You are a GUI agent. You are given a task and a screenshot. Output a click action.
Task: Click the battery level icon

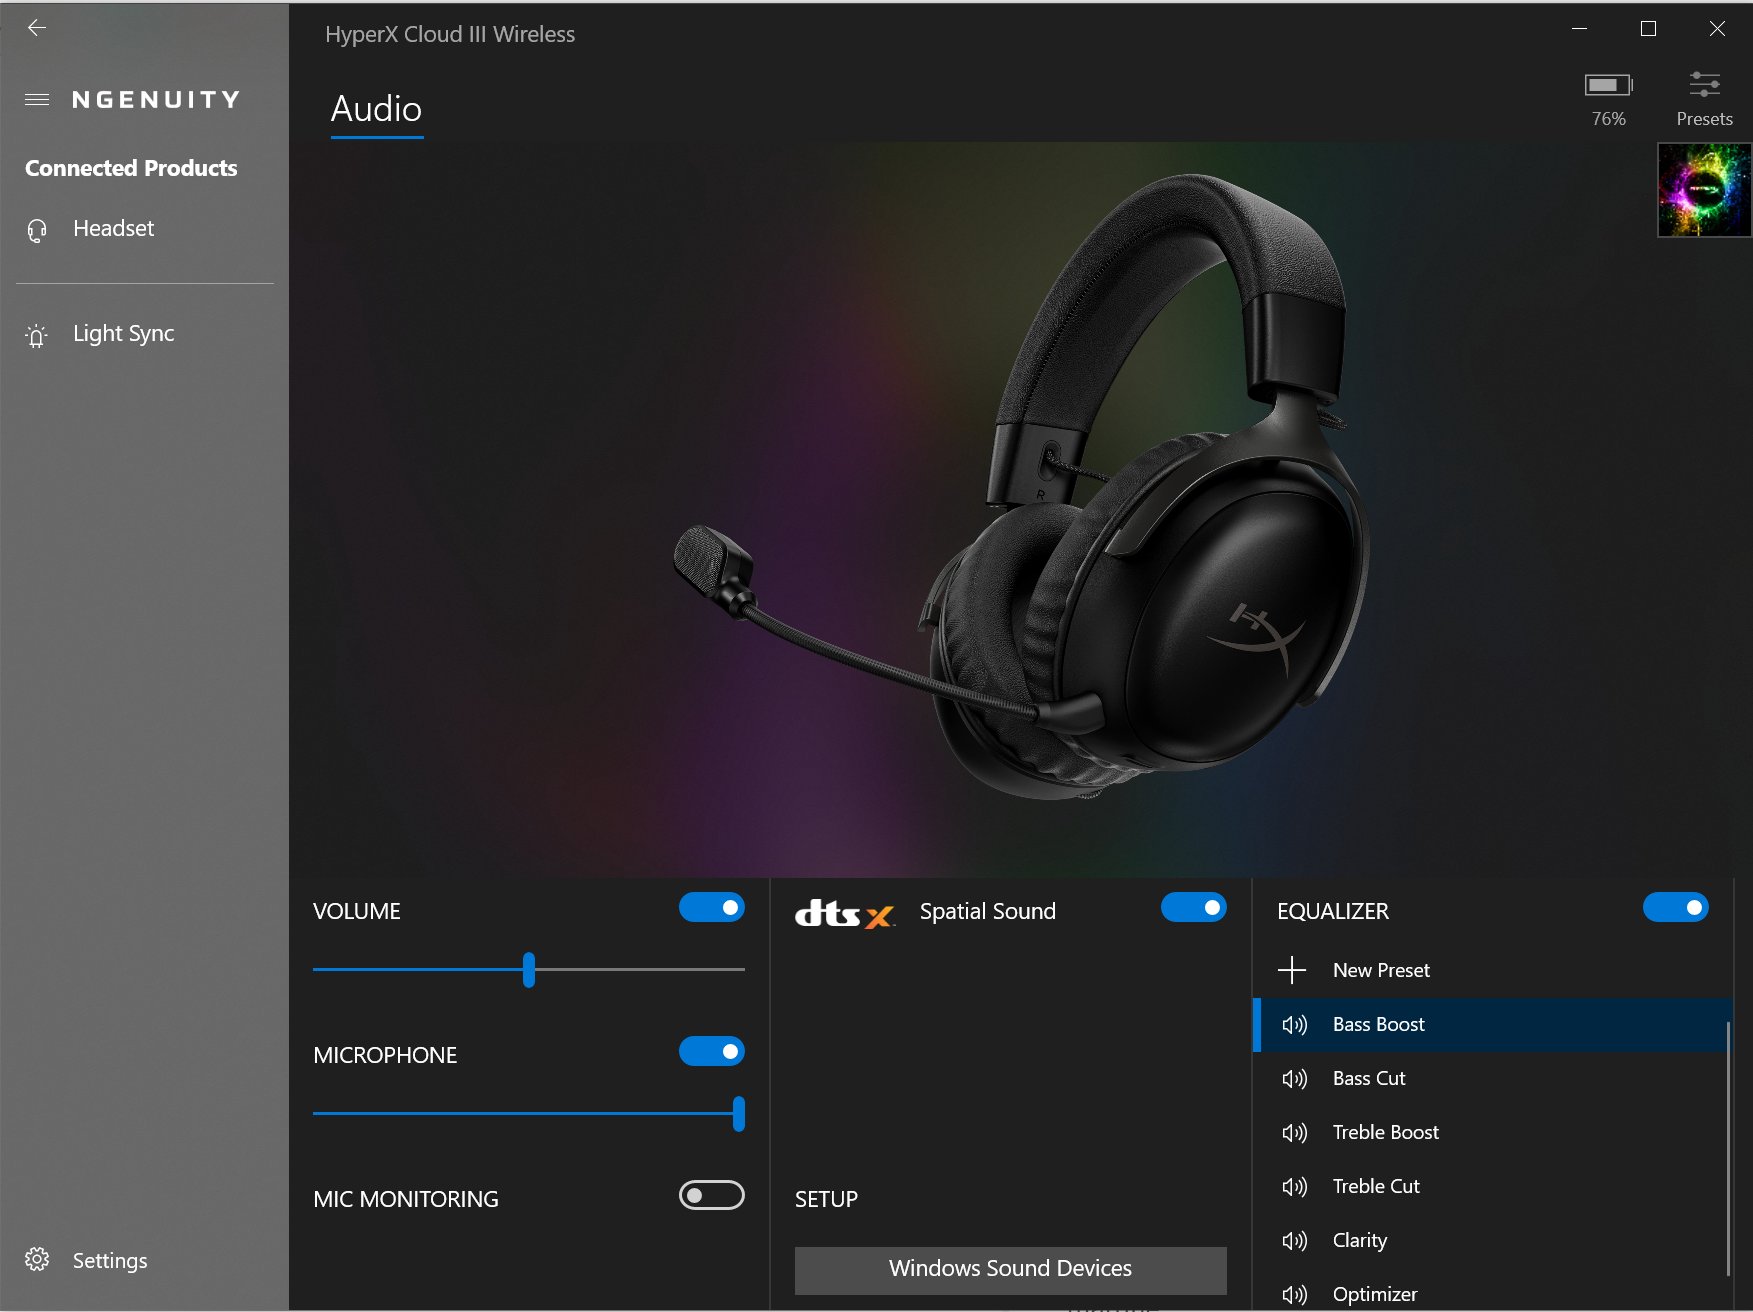click(1608, 86)
